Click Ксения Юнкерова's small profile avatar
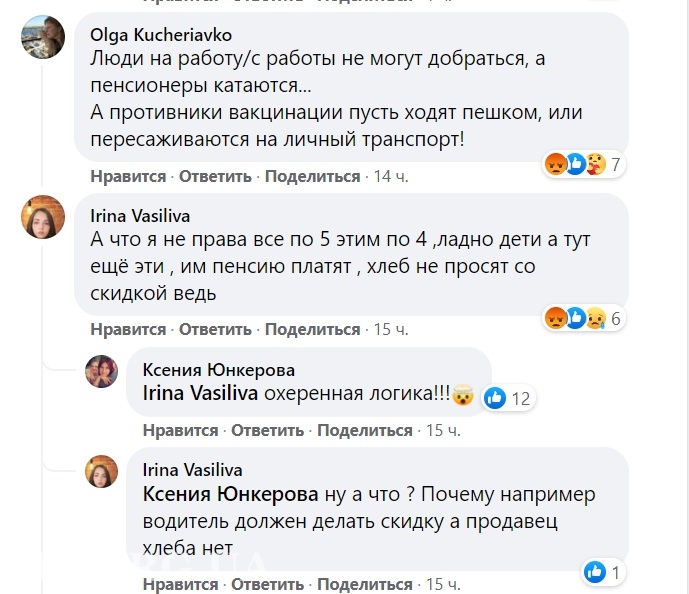Viewport: 689px width, 594px height. 103,371
